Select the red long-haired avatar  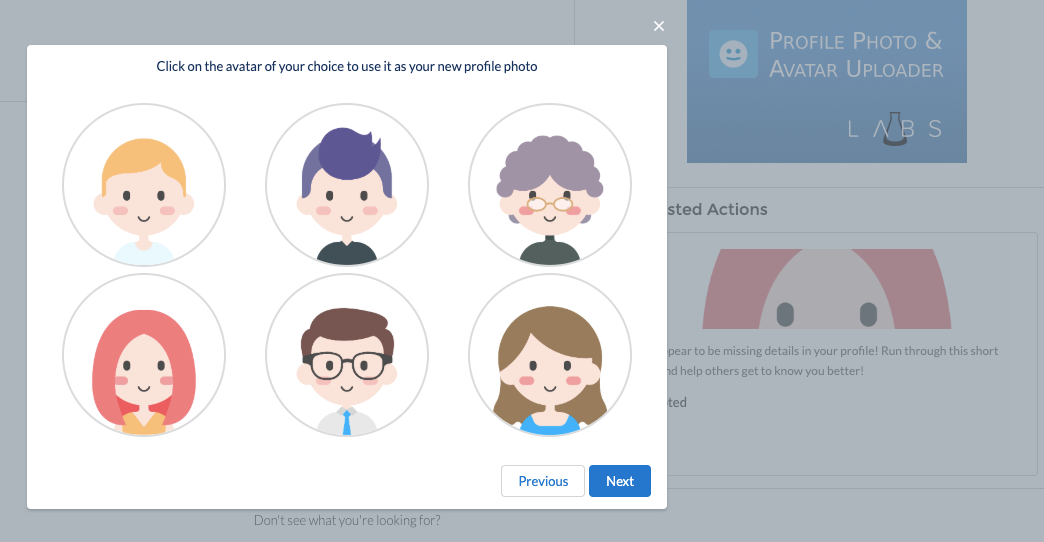pos(144,356)
